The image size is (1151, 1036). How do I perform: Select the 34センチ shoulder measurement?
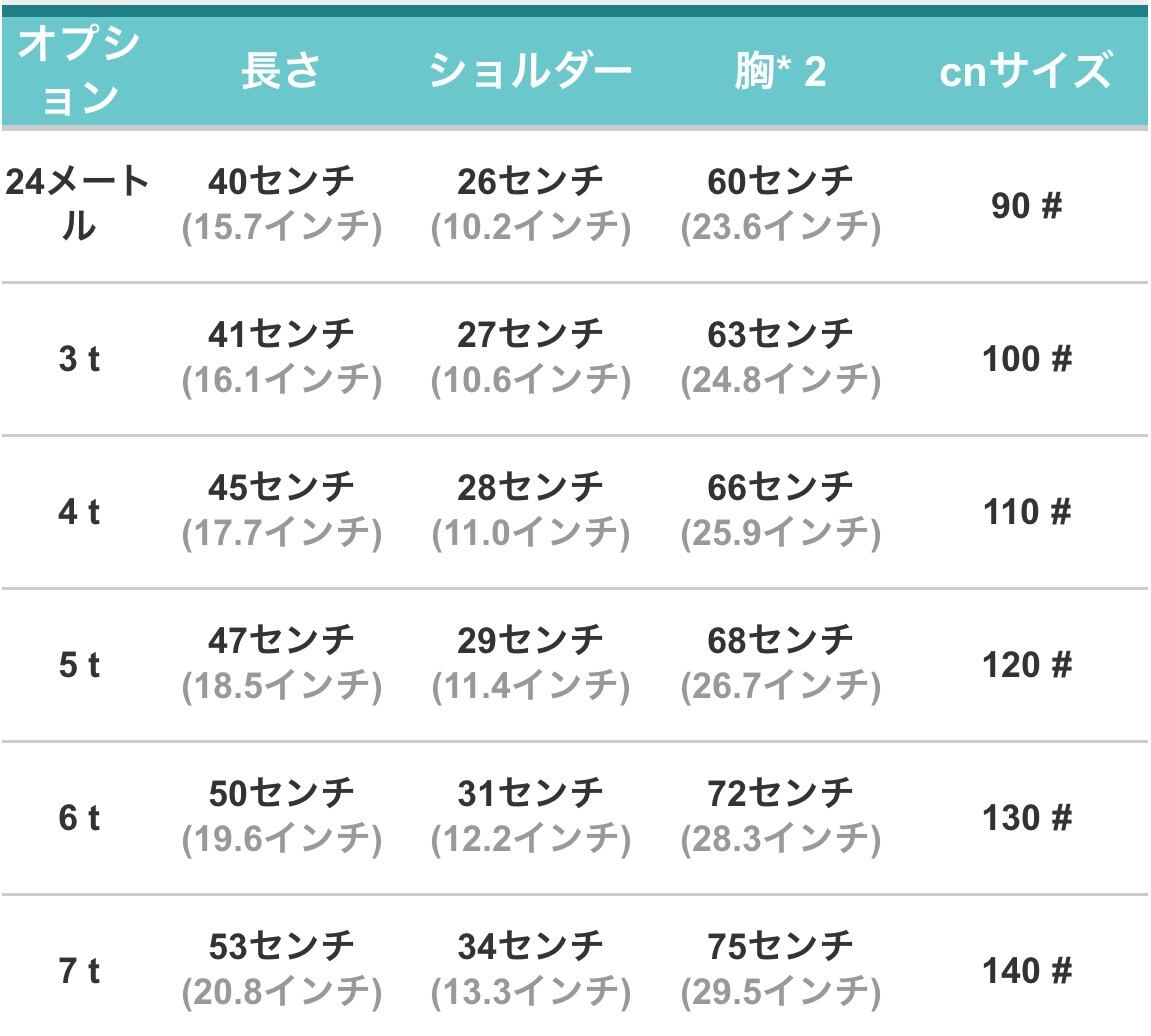pos(530,946)
